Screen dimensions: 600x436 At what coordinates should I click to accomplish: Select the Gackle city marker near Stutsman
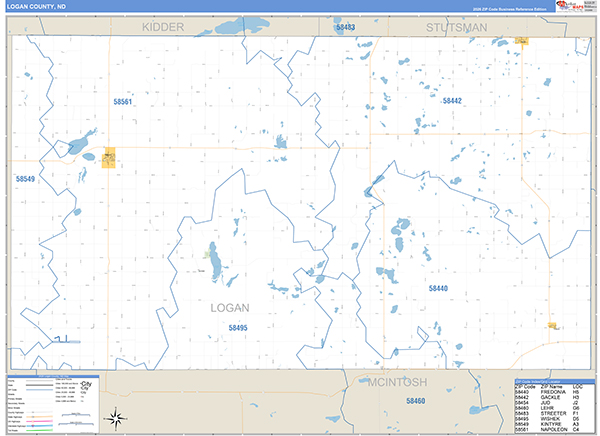pyautogui.click(x=522, y=41)
